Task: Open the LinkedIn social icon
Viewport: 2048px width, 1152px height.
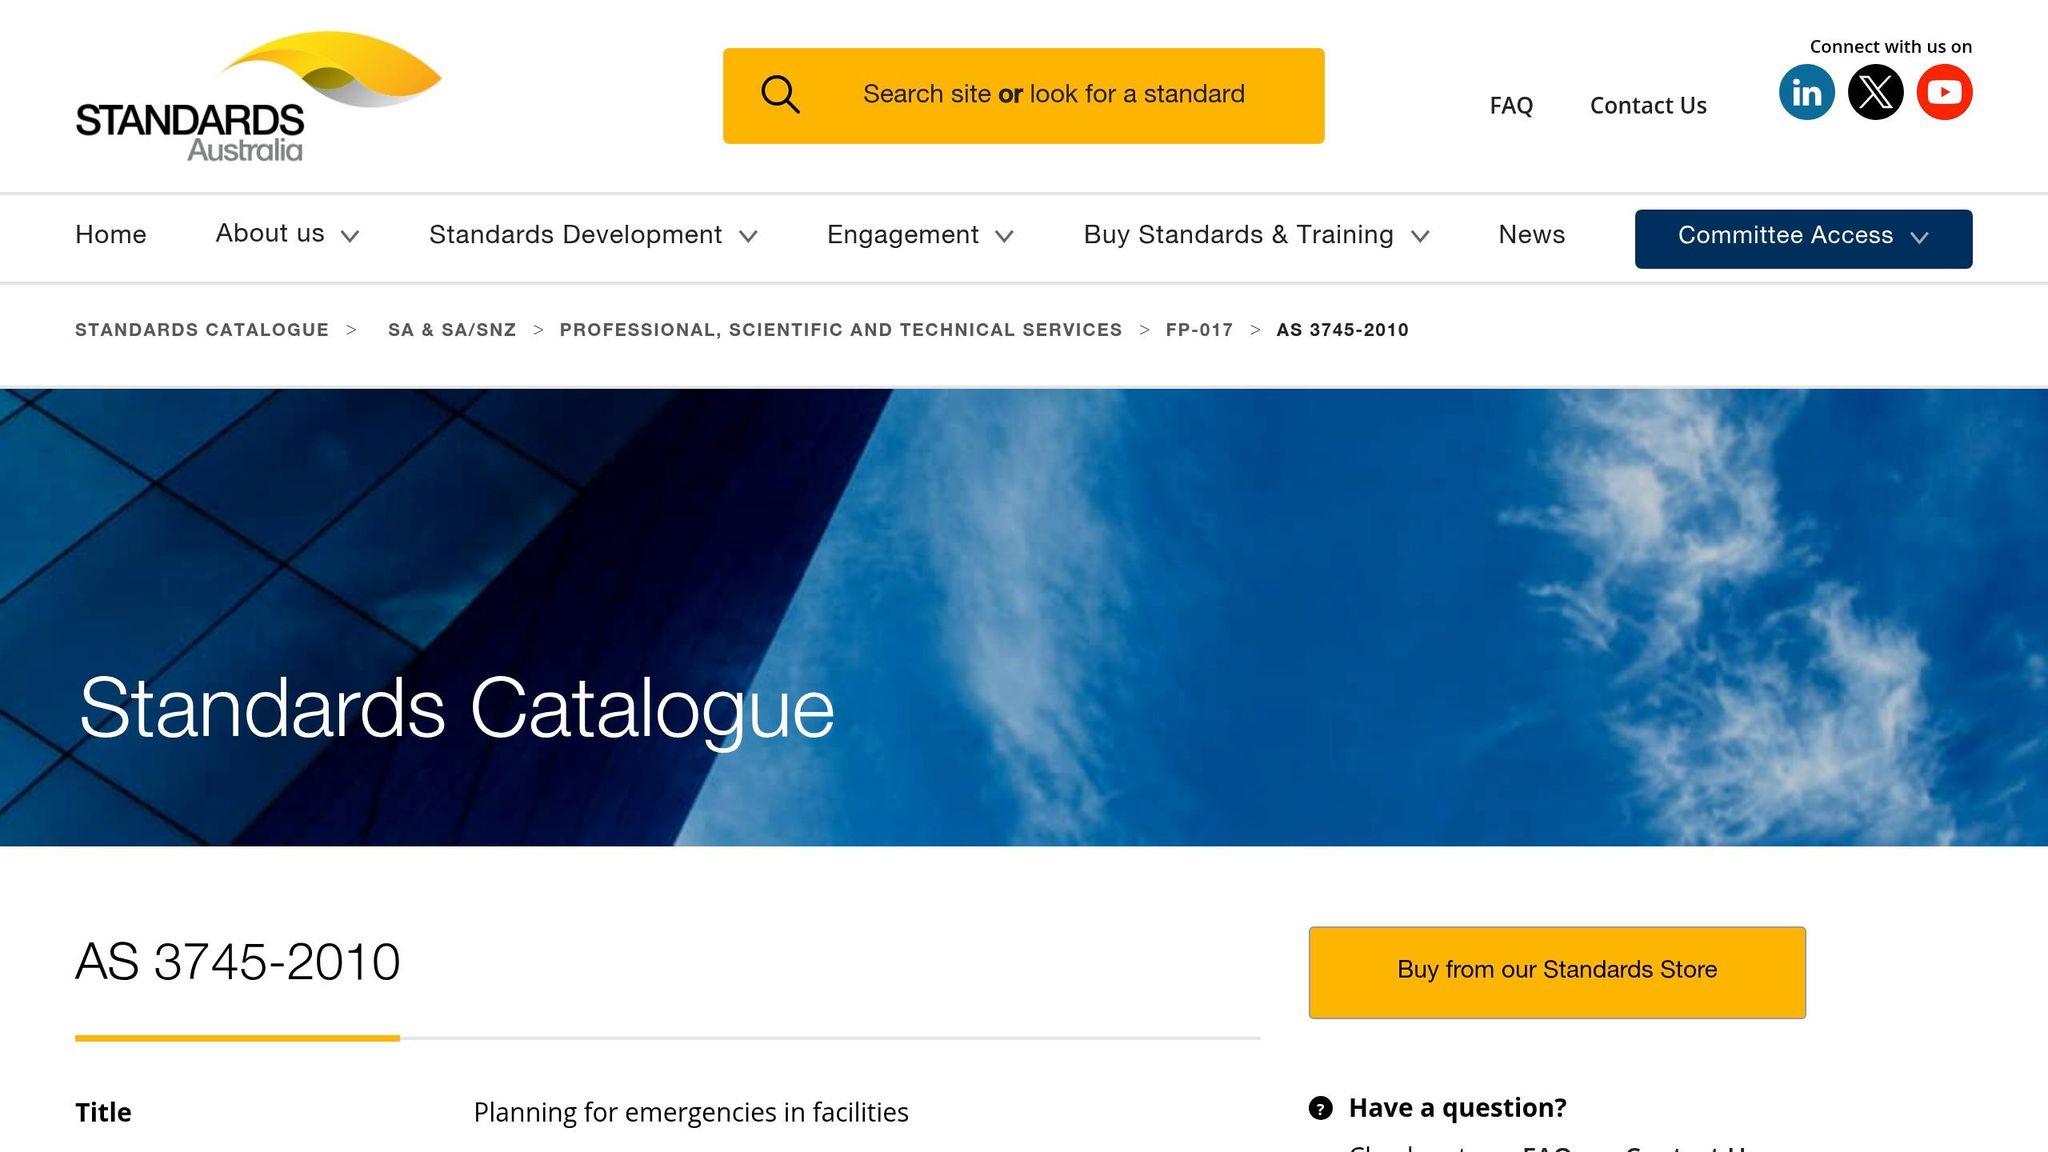Action: point(1806,92)
